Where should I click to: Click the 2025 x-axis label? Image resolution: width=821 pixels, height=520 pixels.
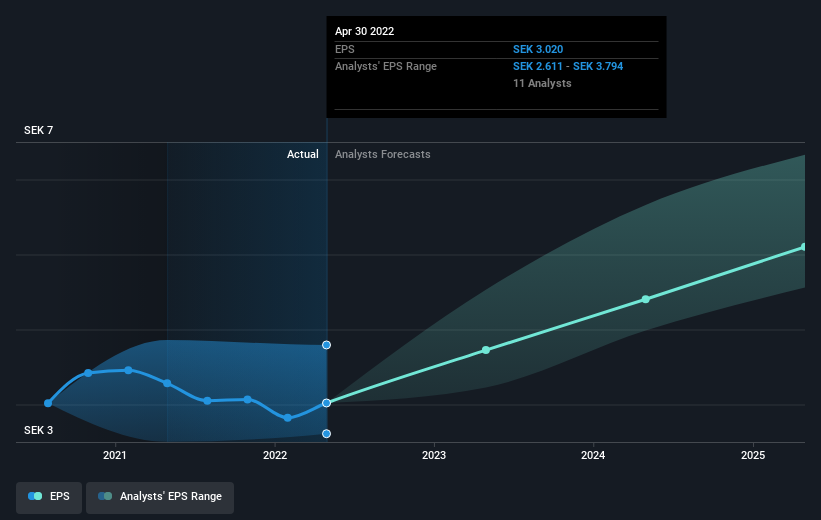tap(753, 455)
